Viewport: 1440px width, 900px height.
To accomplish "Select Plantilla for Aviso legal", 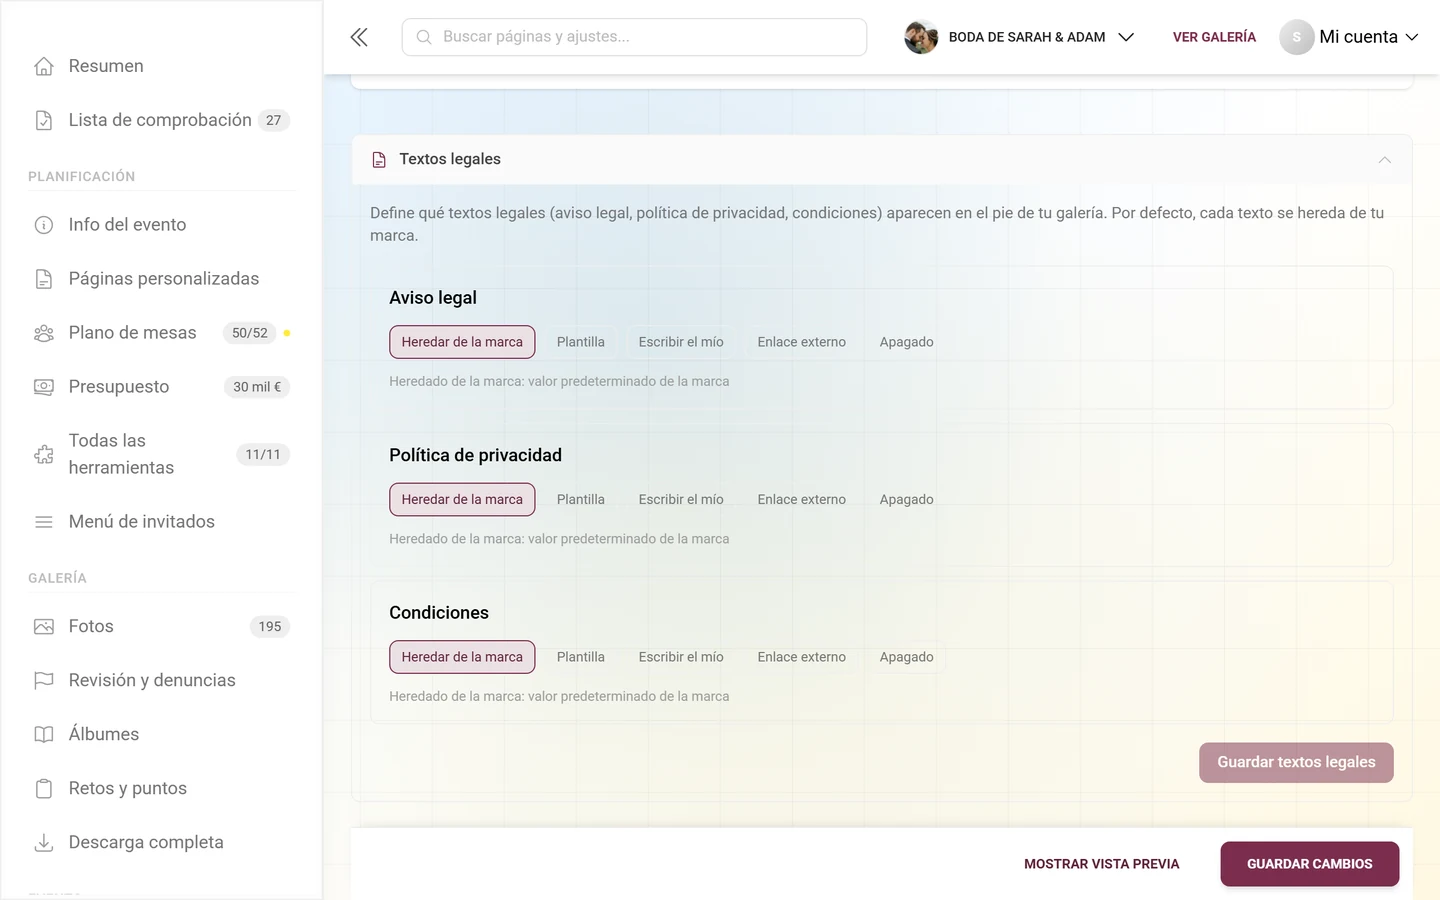I will point(581,342).
